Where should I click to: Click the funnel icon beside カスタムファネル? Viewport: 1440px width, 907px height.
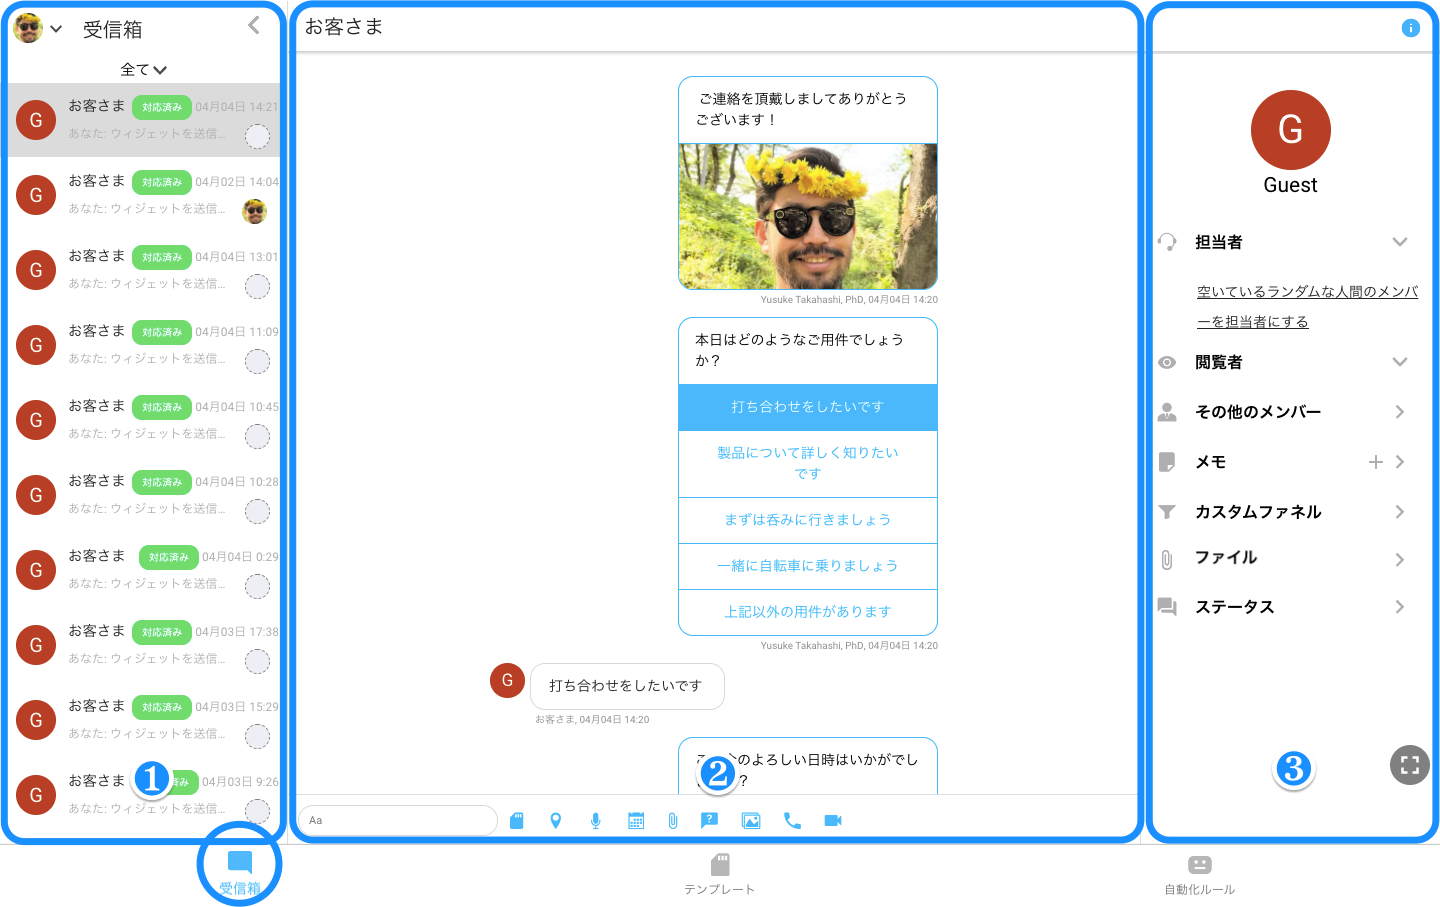[1167, 512]
